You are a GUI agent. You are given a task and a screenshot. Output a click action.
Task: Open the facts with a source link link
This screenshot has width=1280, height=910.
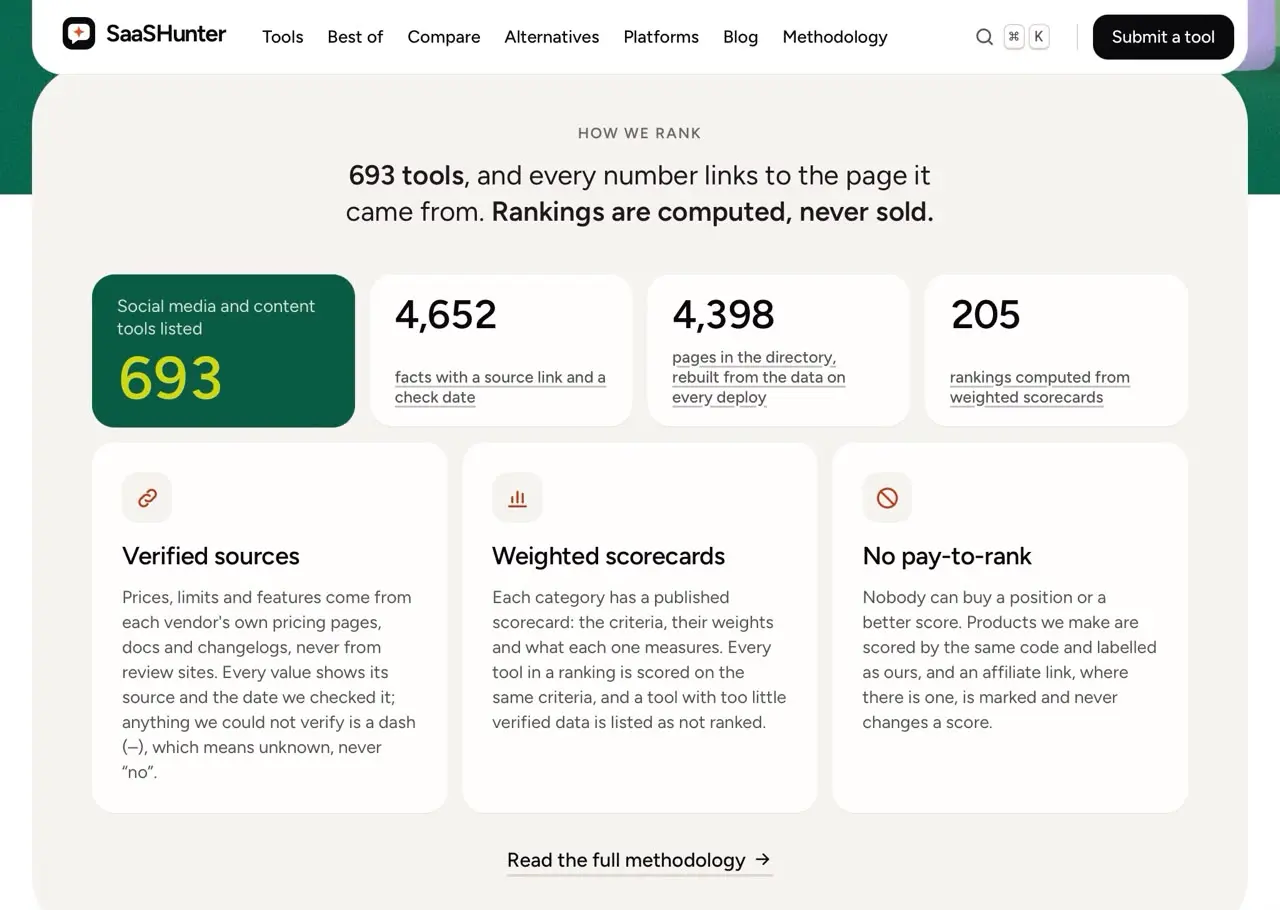500,387
